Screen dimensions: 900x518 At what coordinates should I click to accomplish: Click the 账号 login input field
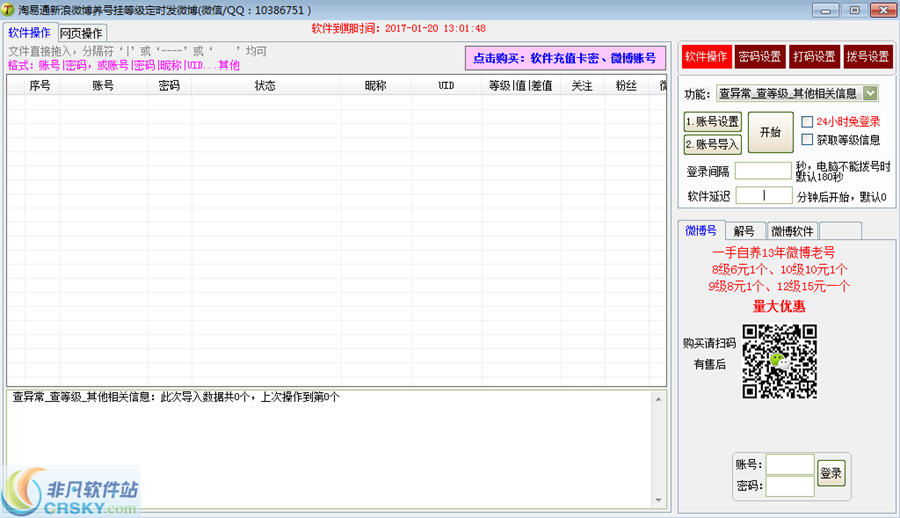coord(790,465)
